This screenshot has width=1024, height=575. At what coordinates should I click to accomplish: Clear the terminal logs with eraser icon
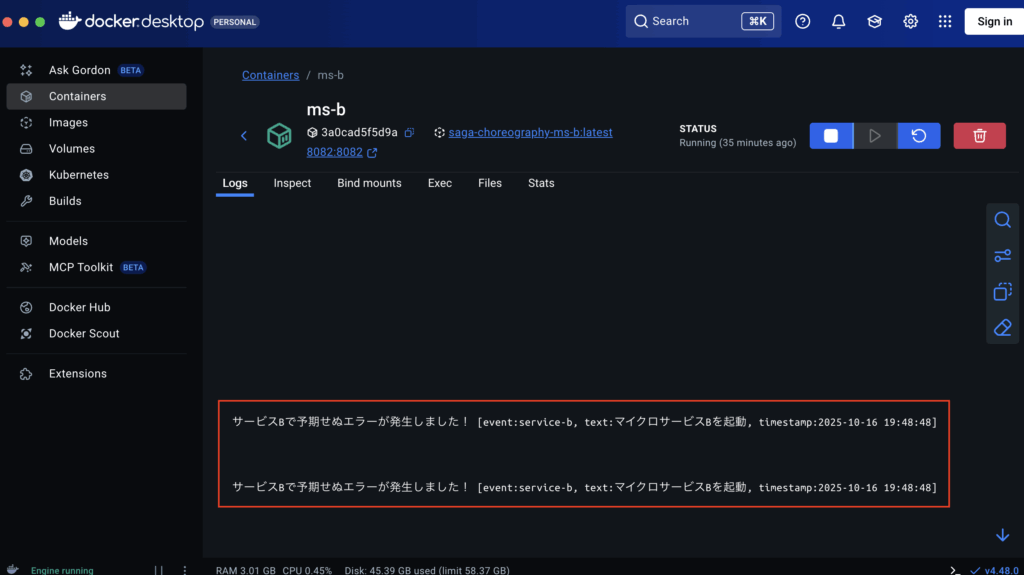(x=1002, y=328)
